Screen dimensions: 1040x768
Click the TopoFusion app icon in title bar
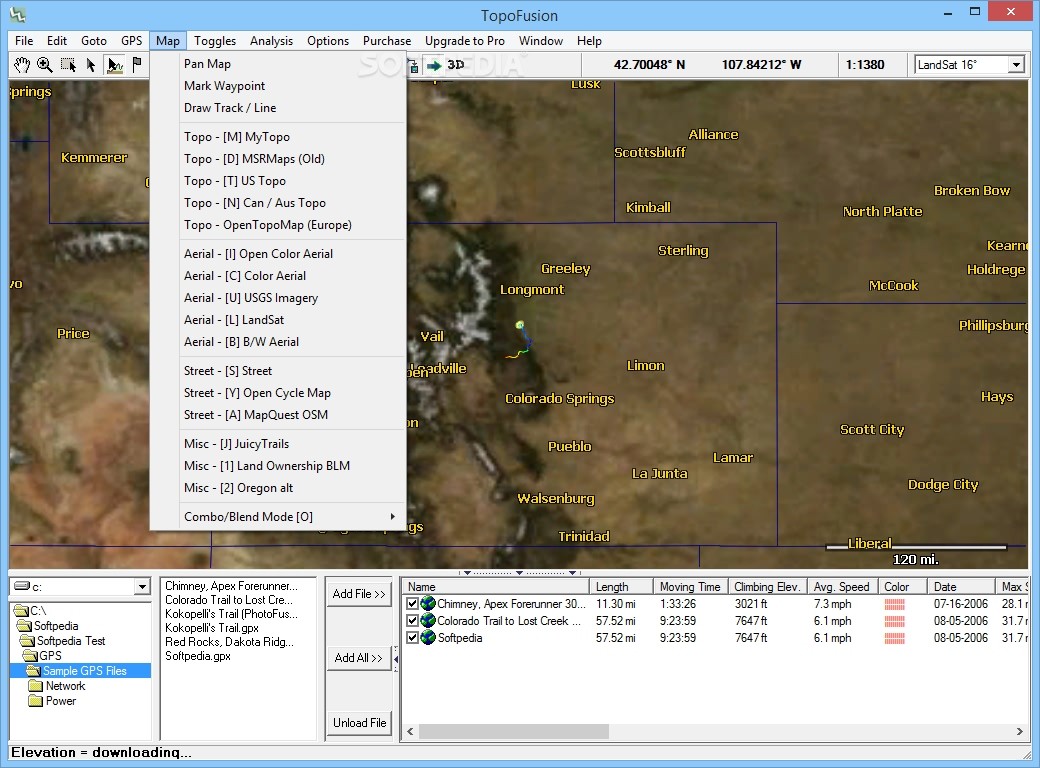tap(17, 14)
